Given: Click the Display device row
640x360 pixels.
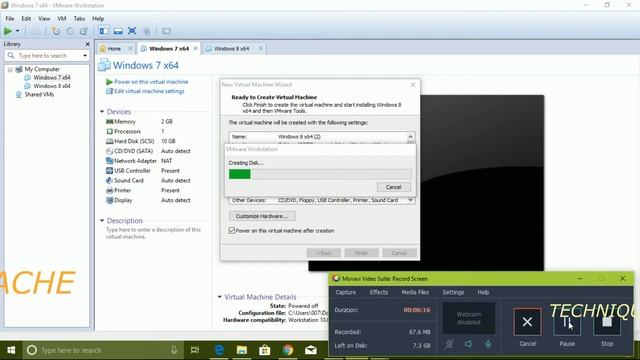Looking at the screenshot, I should click(149, 200).
